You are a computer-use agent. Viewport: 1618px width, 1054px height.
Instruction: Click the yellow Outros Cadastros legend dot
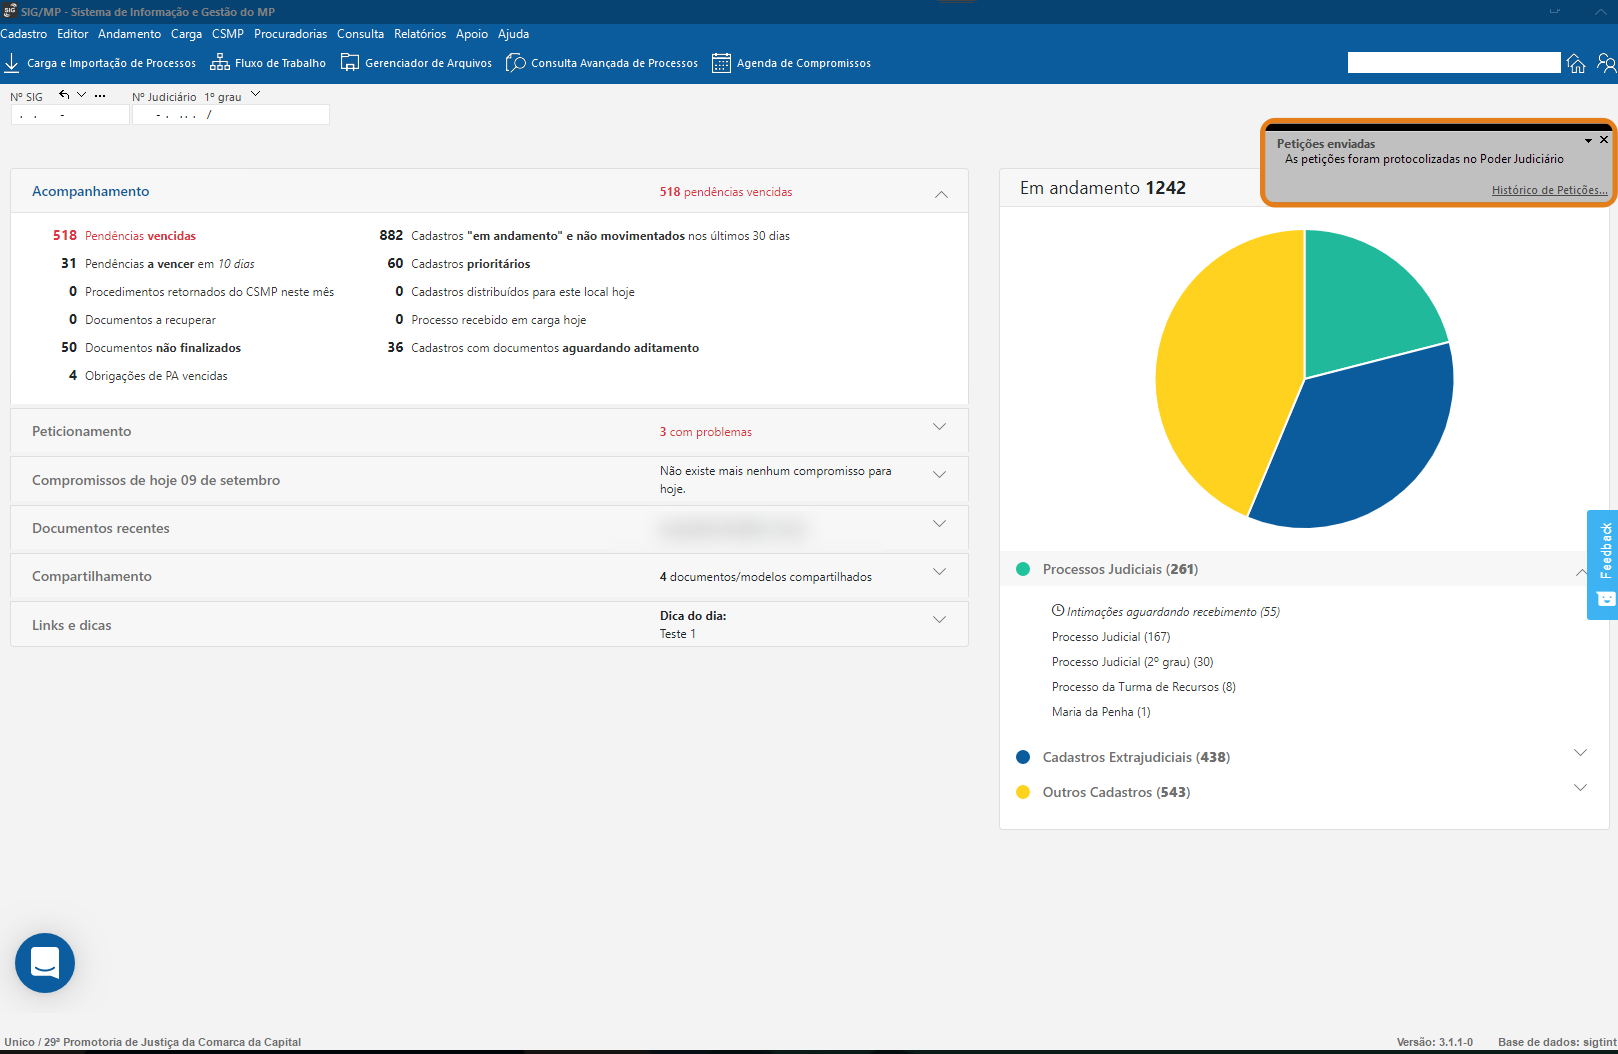coord(1023,792)
